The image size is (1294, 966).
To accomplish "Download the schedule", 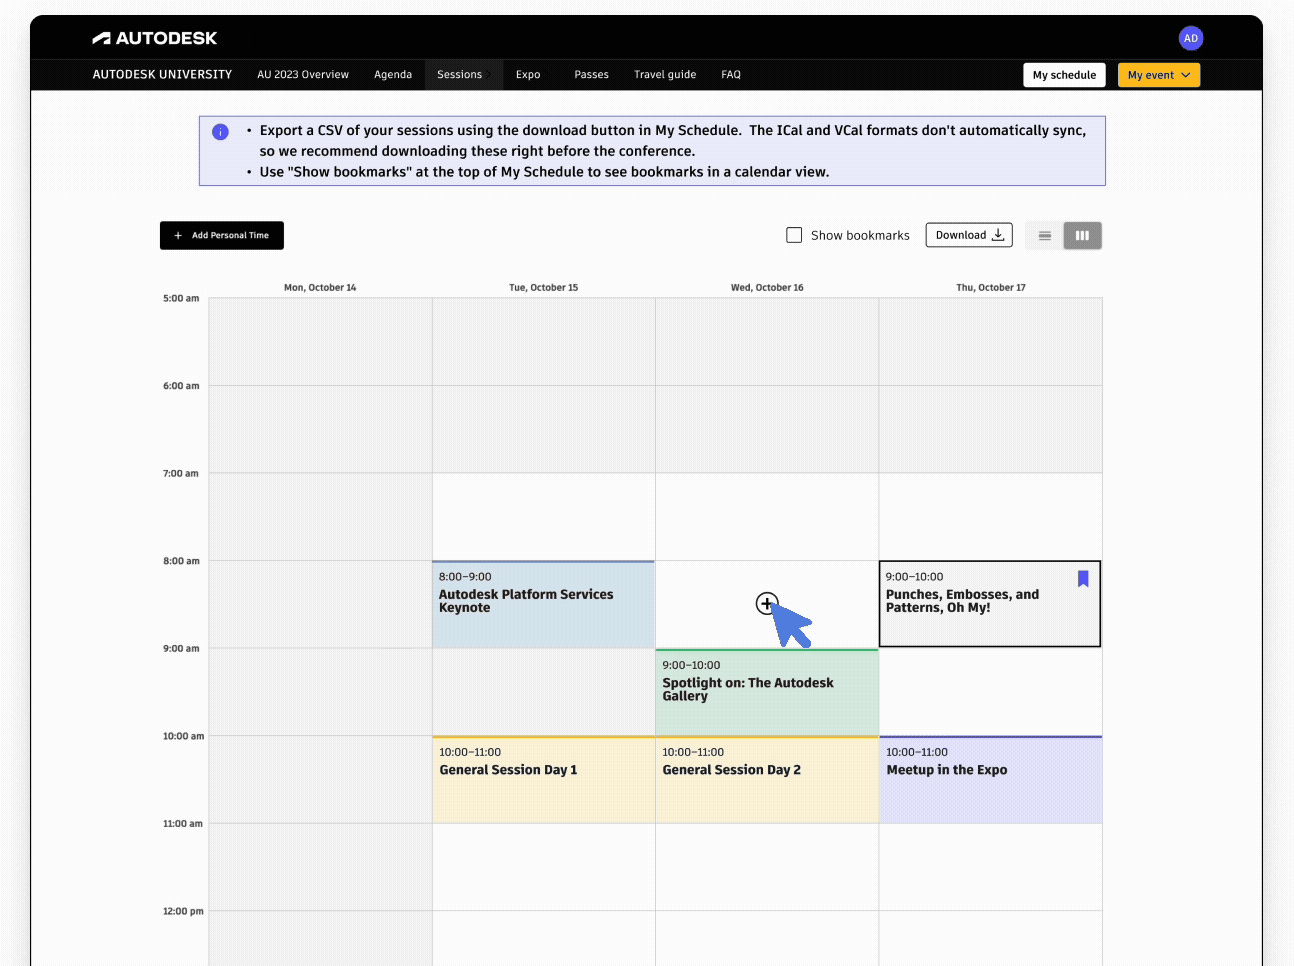I will click(969, 235).
